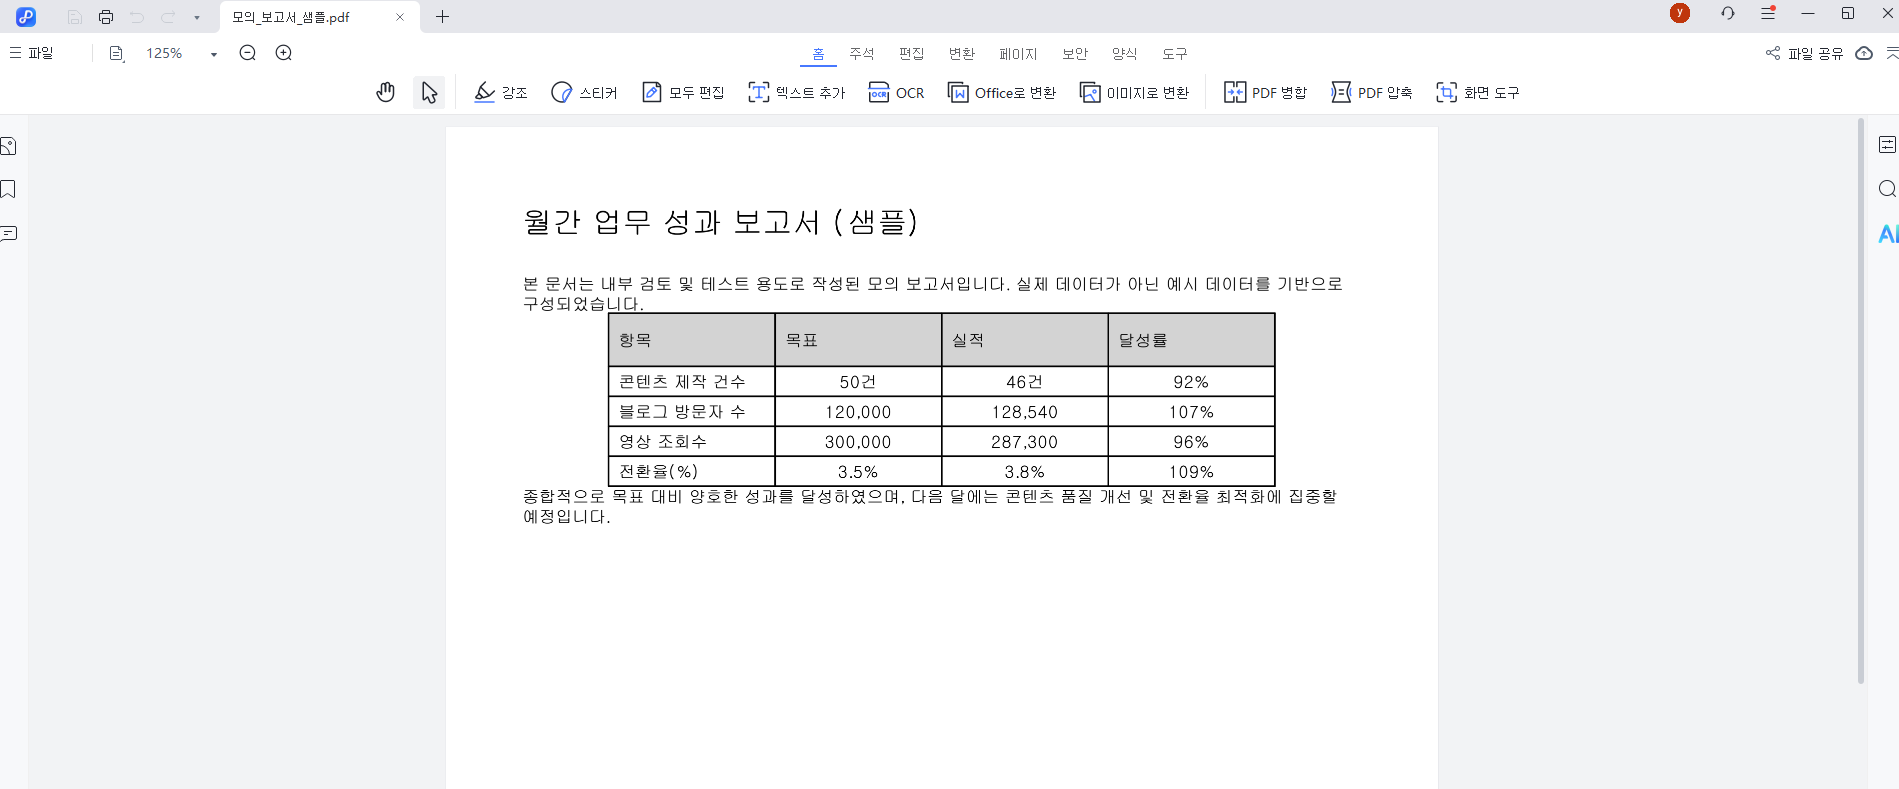Zoom in with the plus magnifier
1899x789 pixels.
pos(284,53)
